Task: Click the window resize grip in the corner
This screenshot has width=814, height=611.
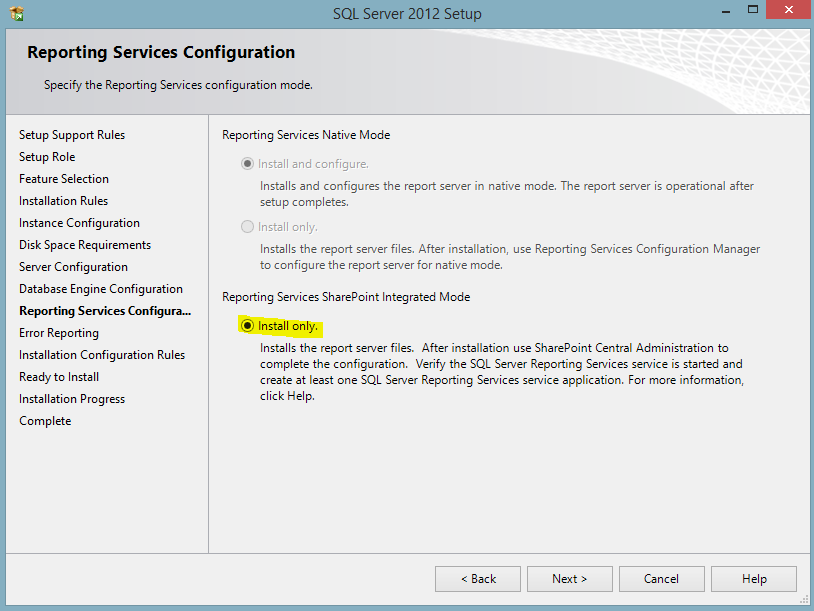Action: [x=804, y=600]
